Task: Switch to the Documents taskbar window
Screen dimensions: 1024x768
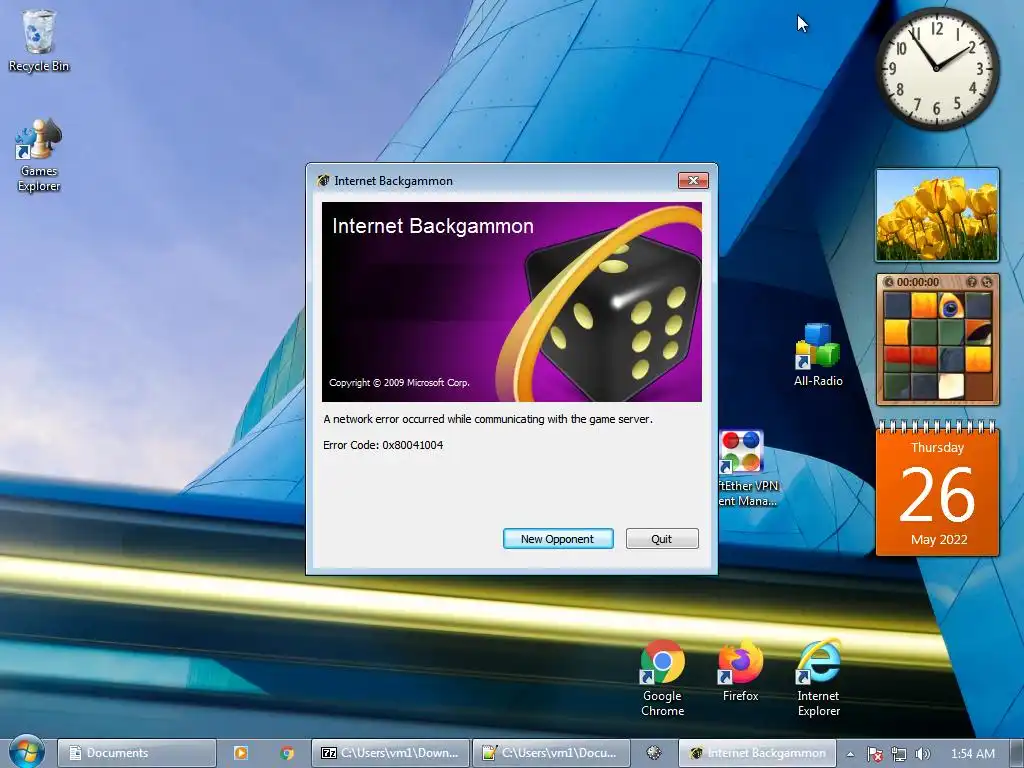Action: point(136,753)
